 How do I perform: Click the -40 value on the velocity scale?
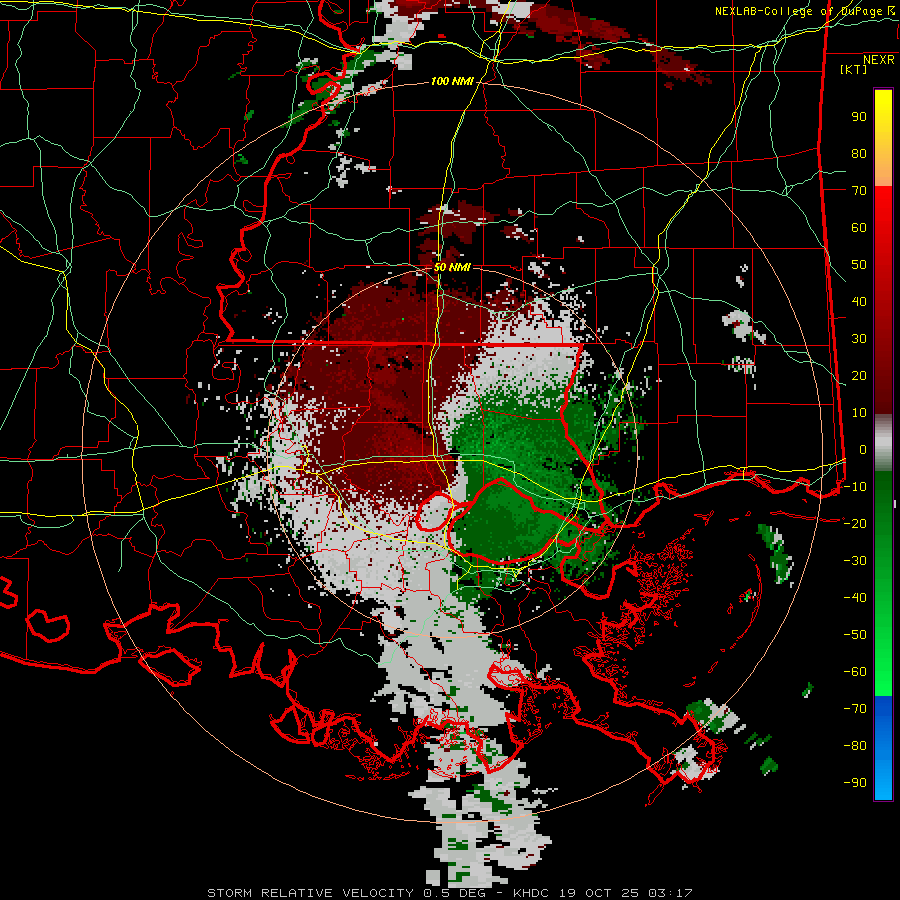click(x=855, y=598)
